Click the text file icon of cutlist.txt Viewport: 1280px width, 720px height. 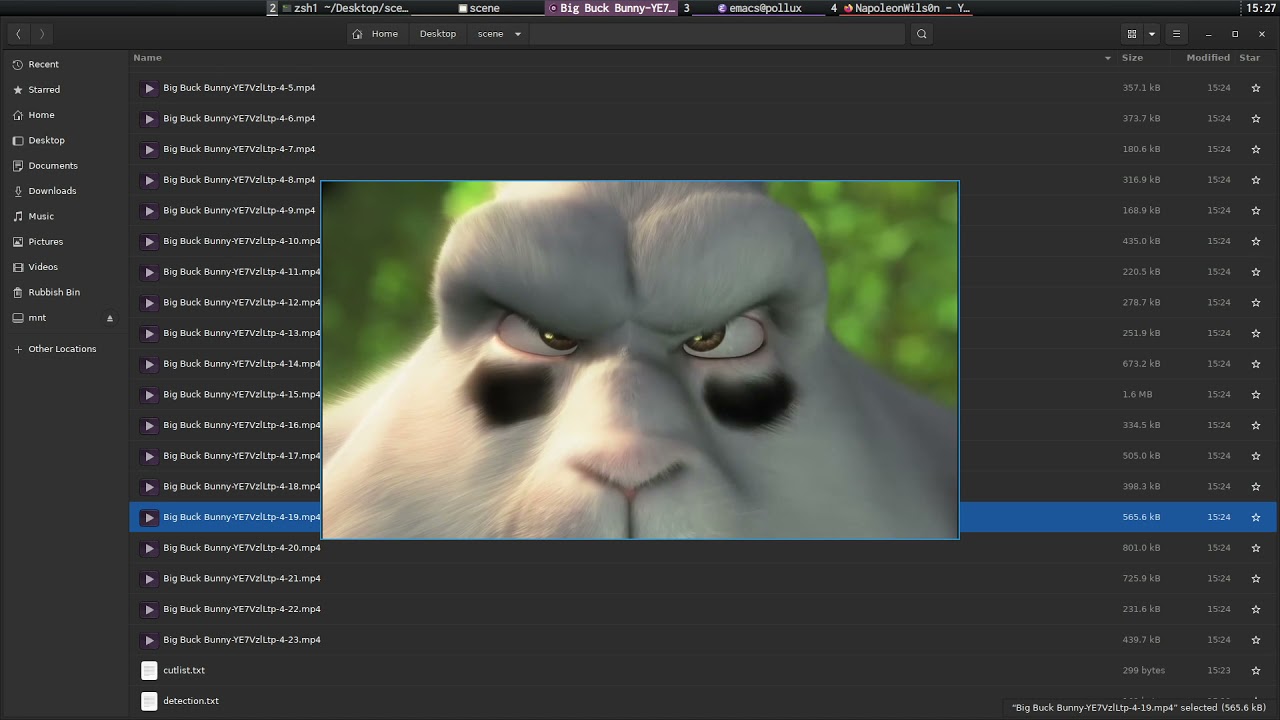click(149, 671)
